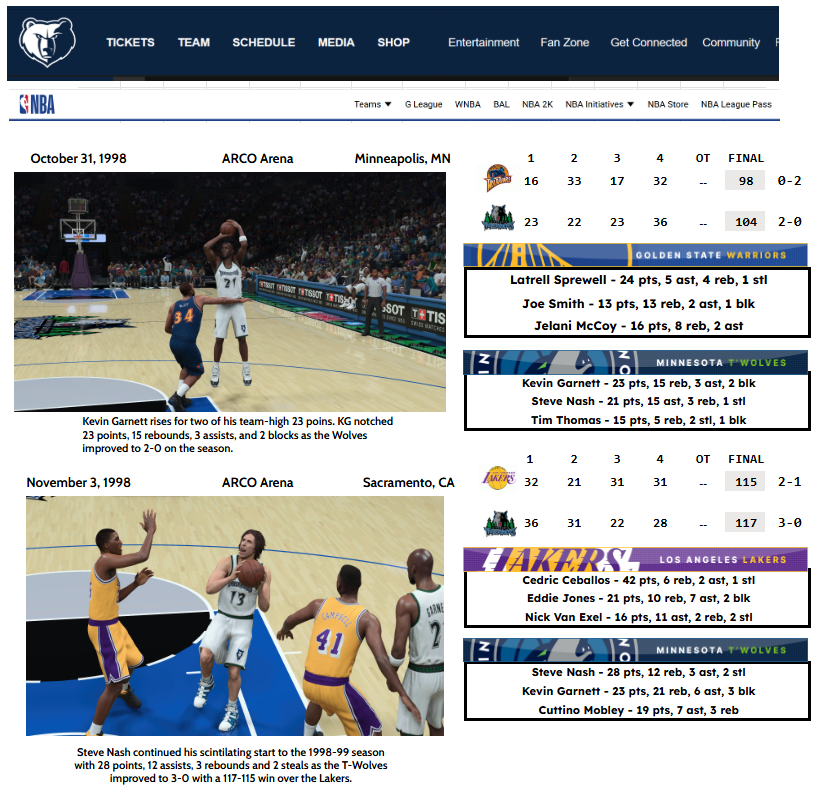Click the Nick Van Exel stat line
Screen dimensions: 822x786
click(639, 617)
